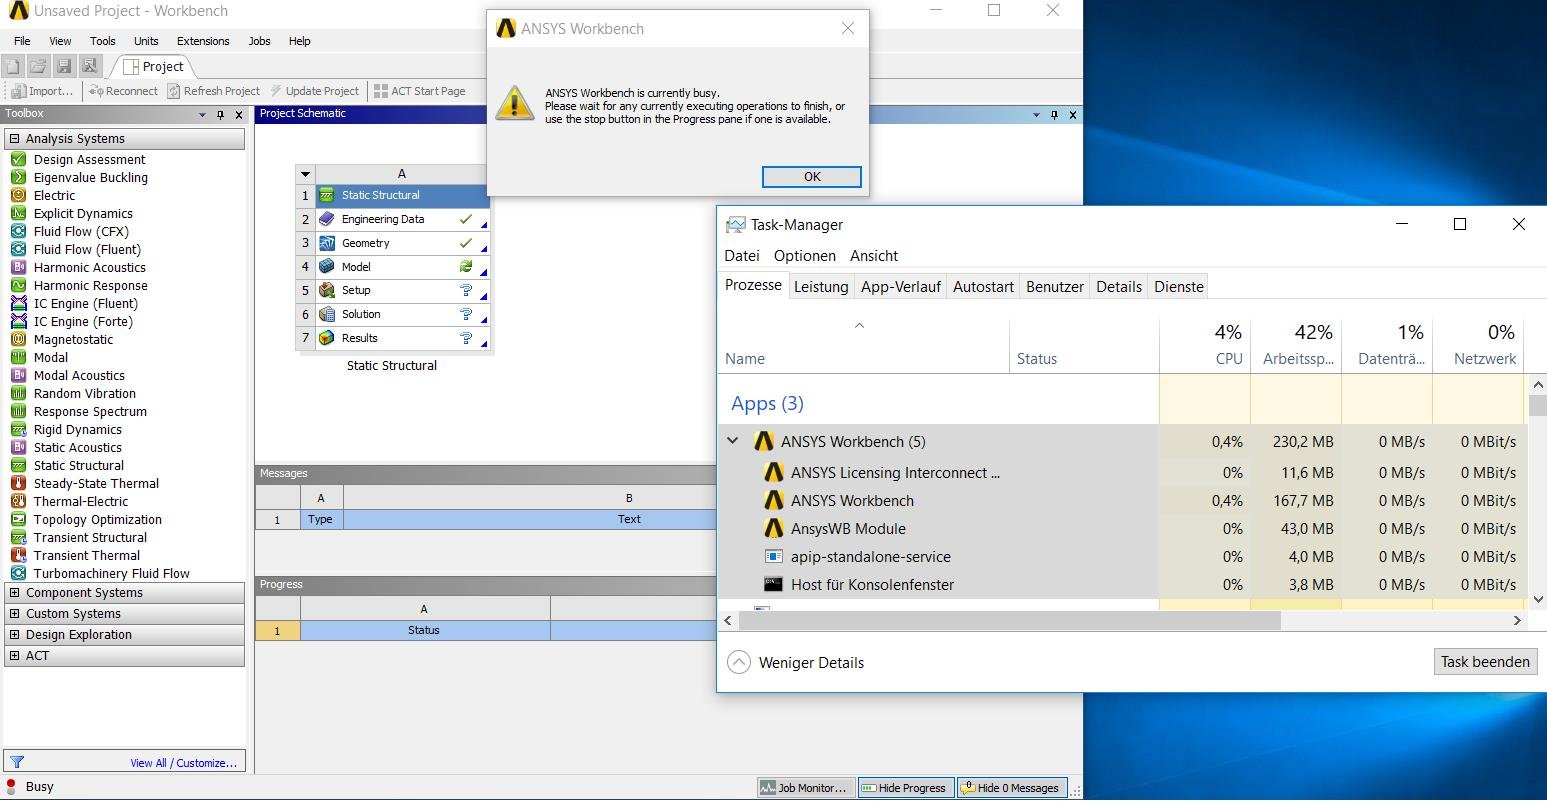1547x805 pixels.
Task: Select Harmonic Acoustics in the Toolbox
Action: 89,268
